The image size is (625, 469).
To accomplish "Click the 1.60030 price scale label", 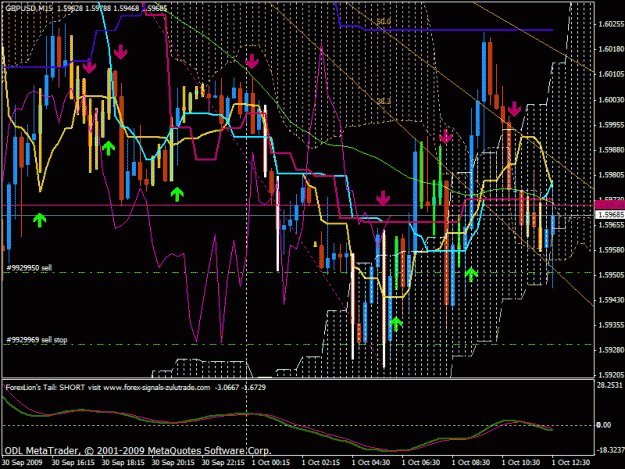I will (x=611, y=100).
